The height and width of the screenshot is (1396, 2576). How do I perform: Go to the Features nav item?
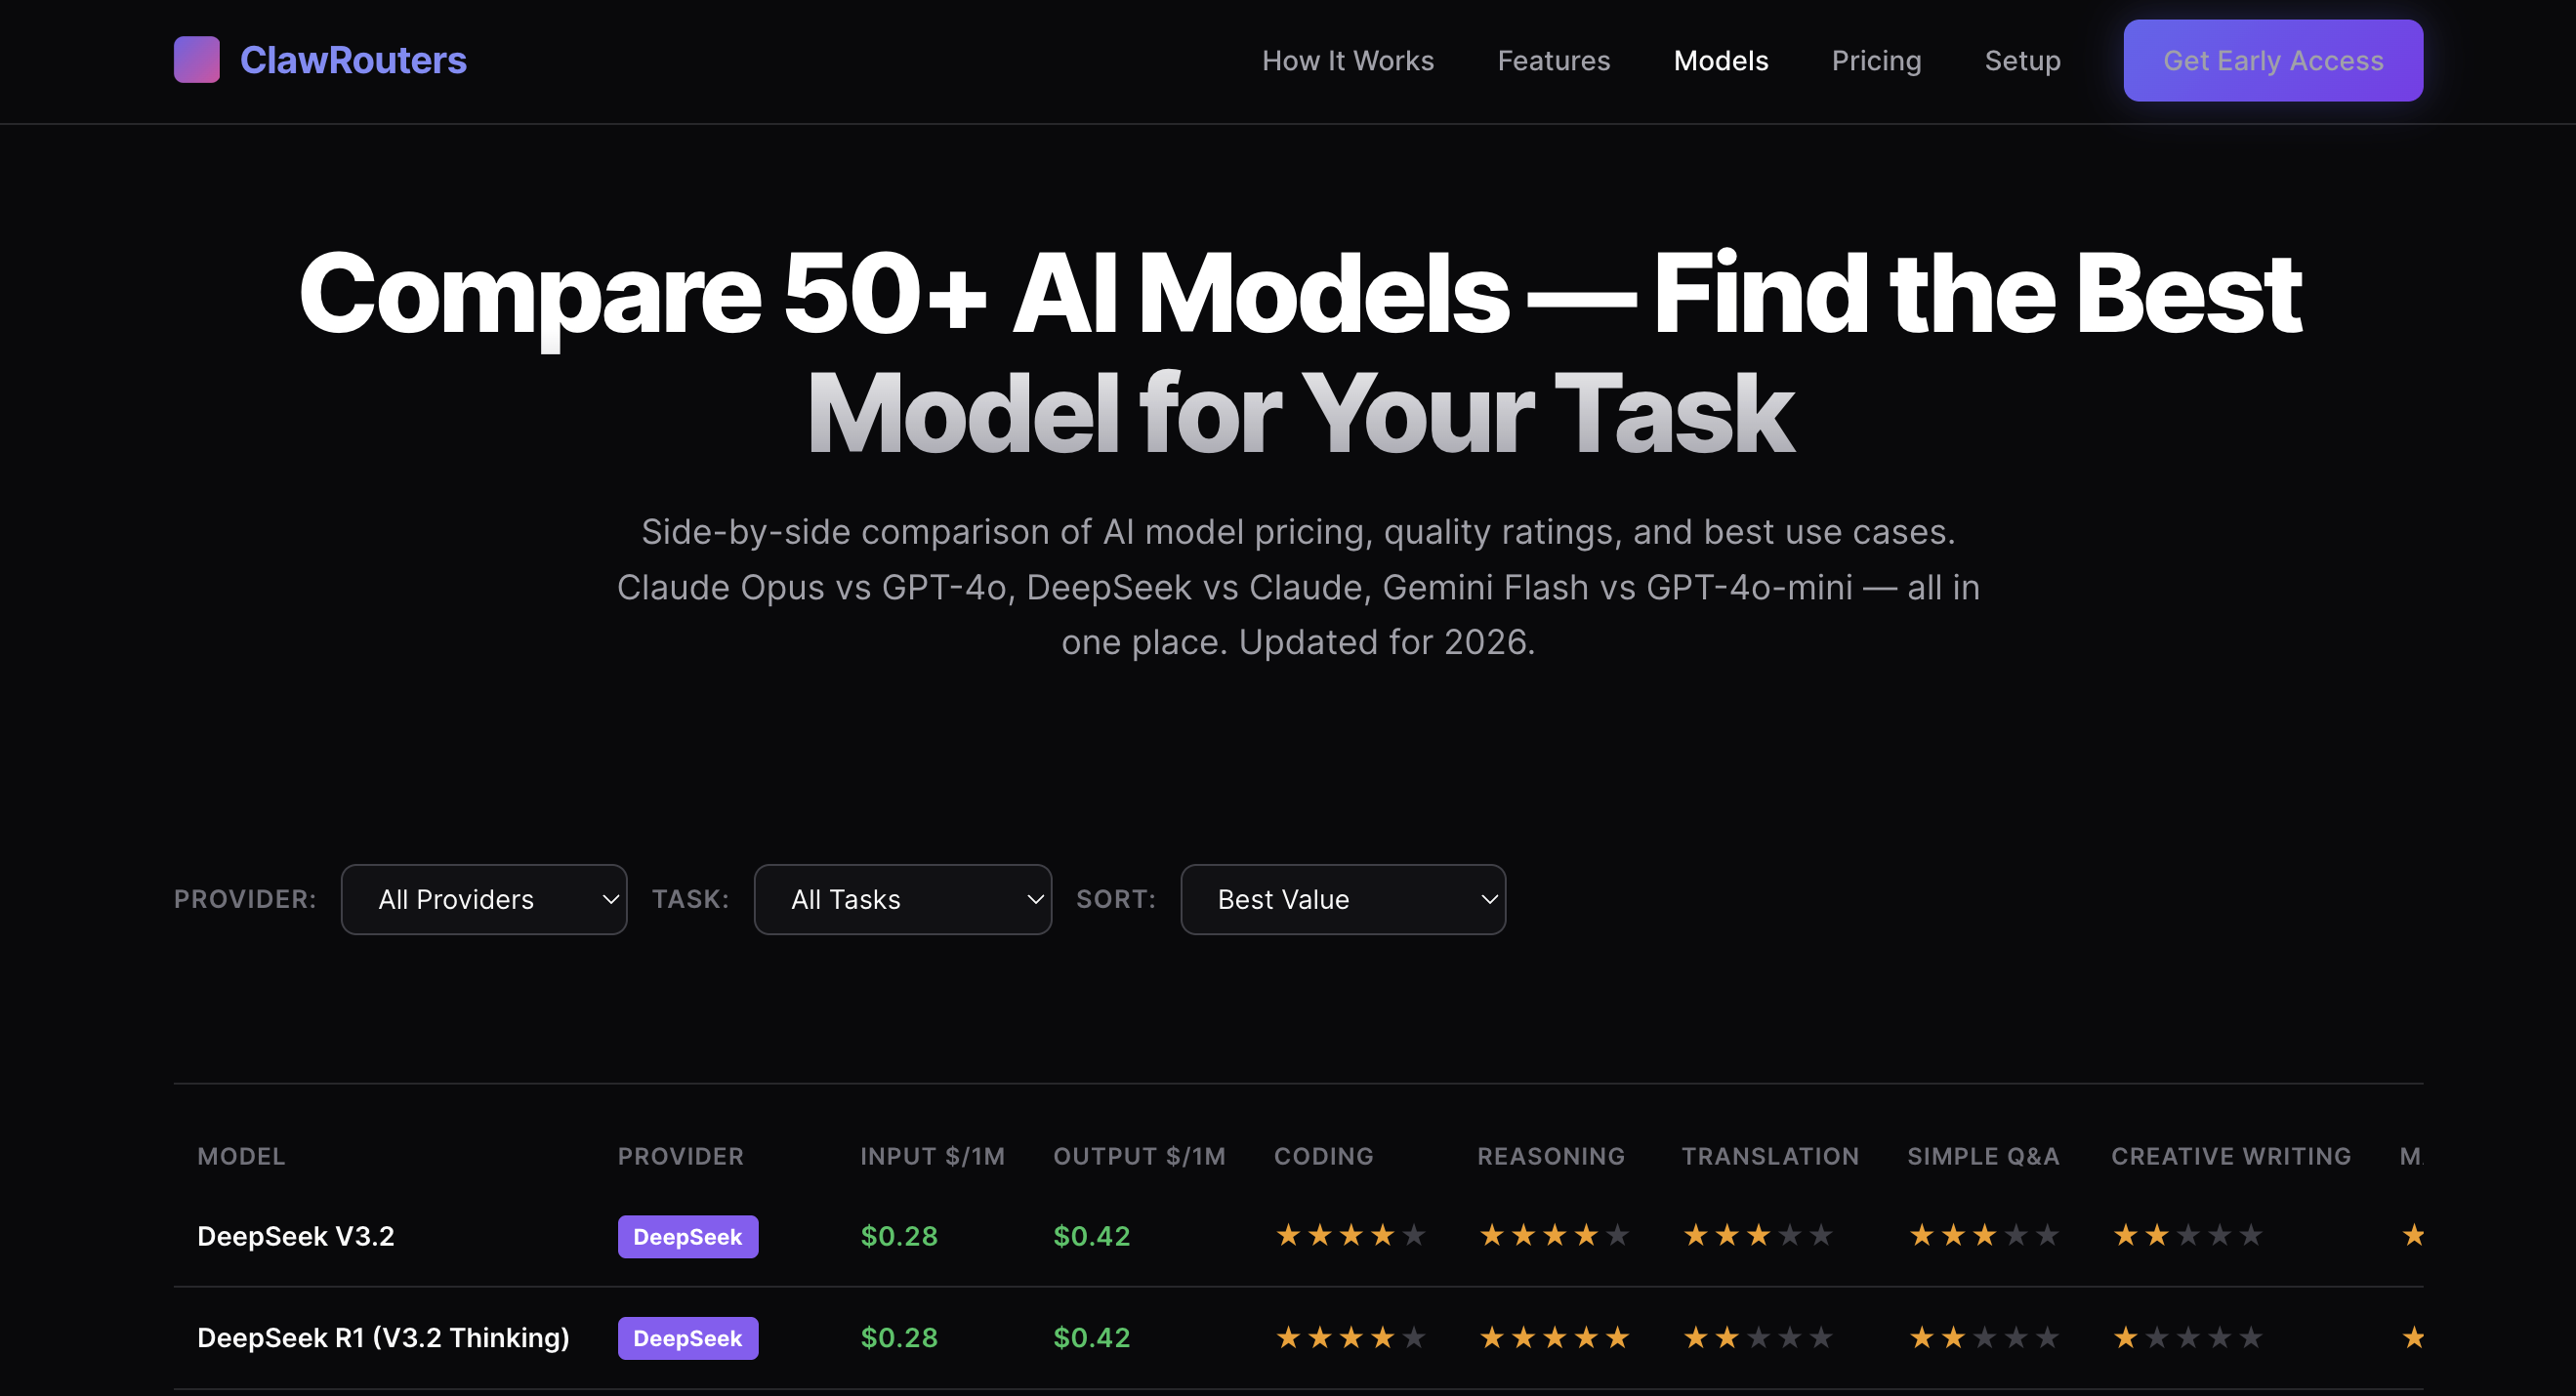point(1553,61)
